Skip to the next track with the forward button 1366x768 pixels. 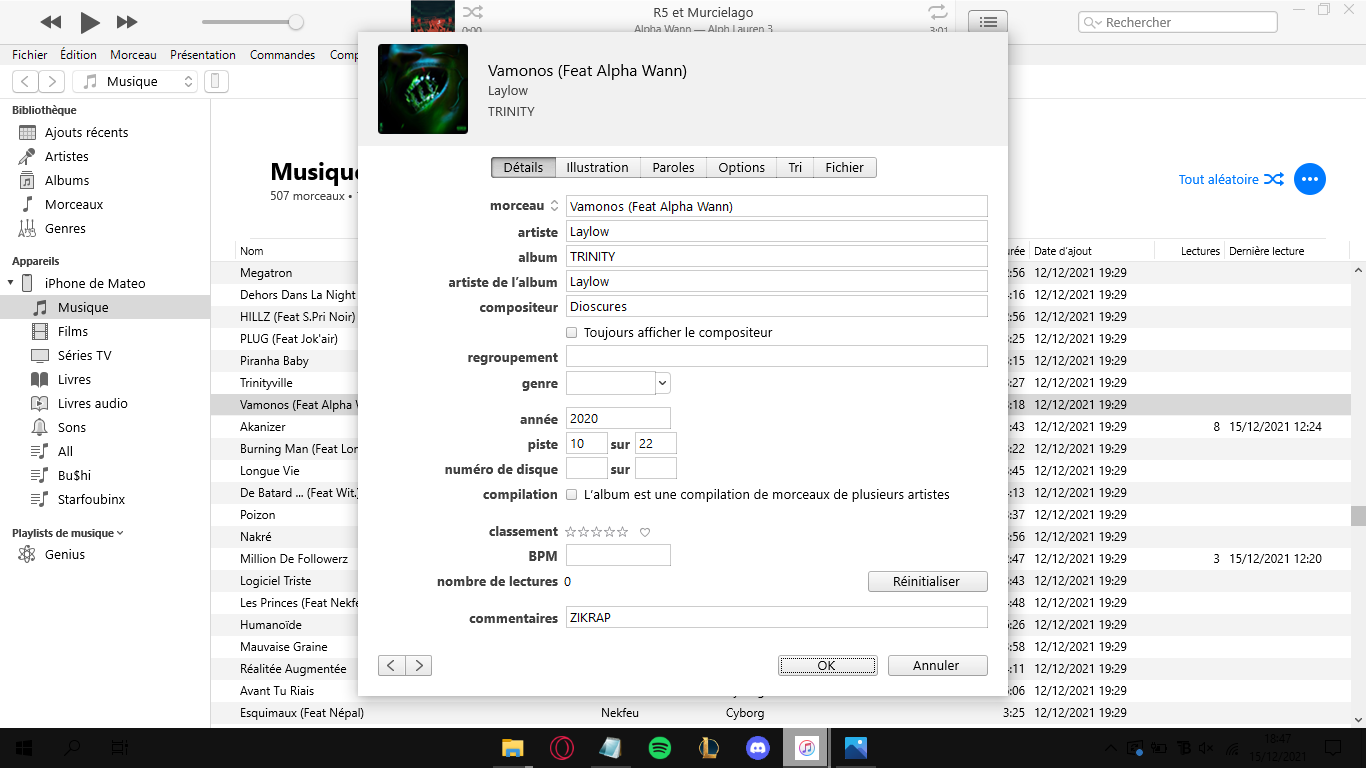[127, 22]
